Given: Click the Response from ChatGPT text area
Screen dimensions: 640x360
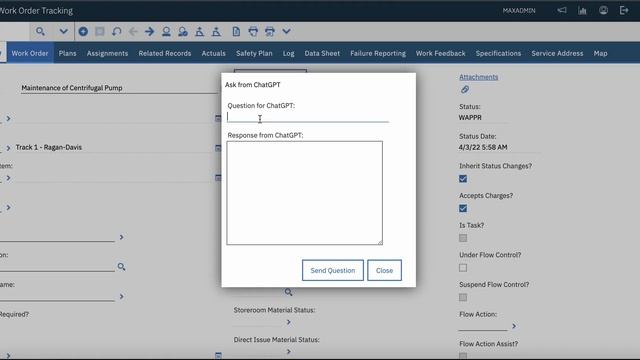Looking at the screenshot, I should click(x=304, y=193).
